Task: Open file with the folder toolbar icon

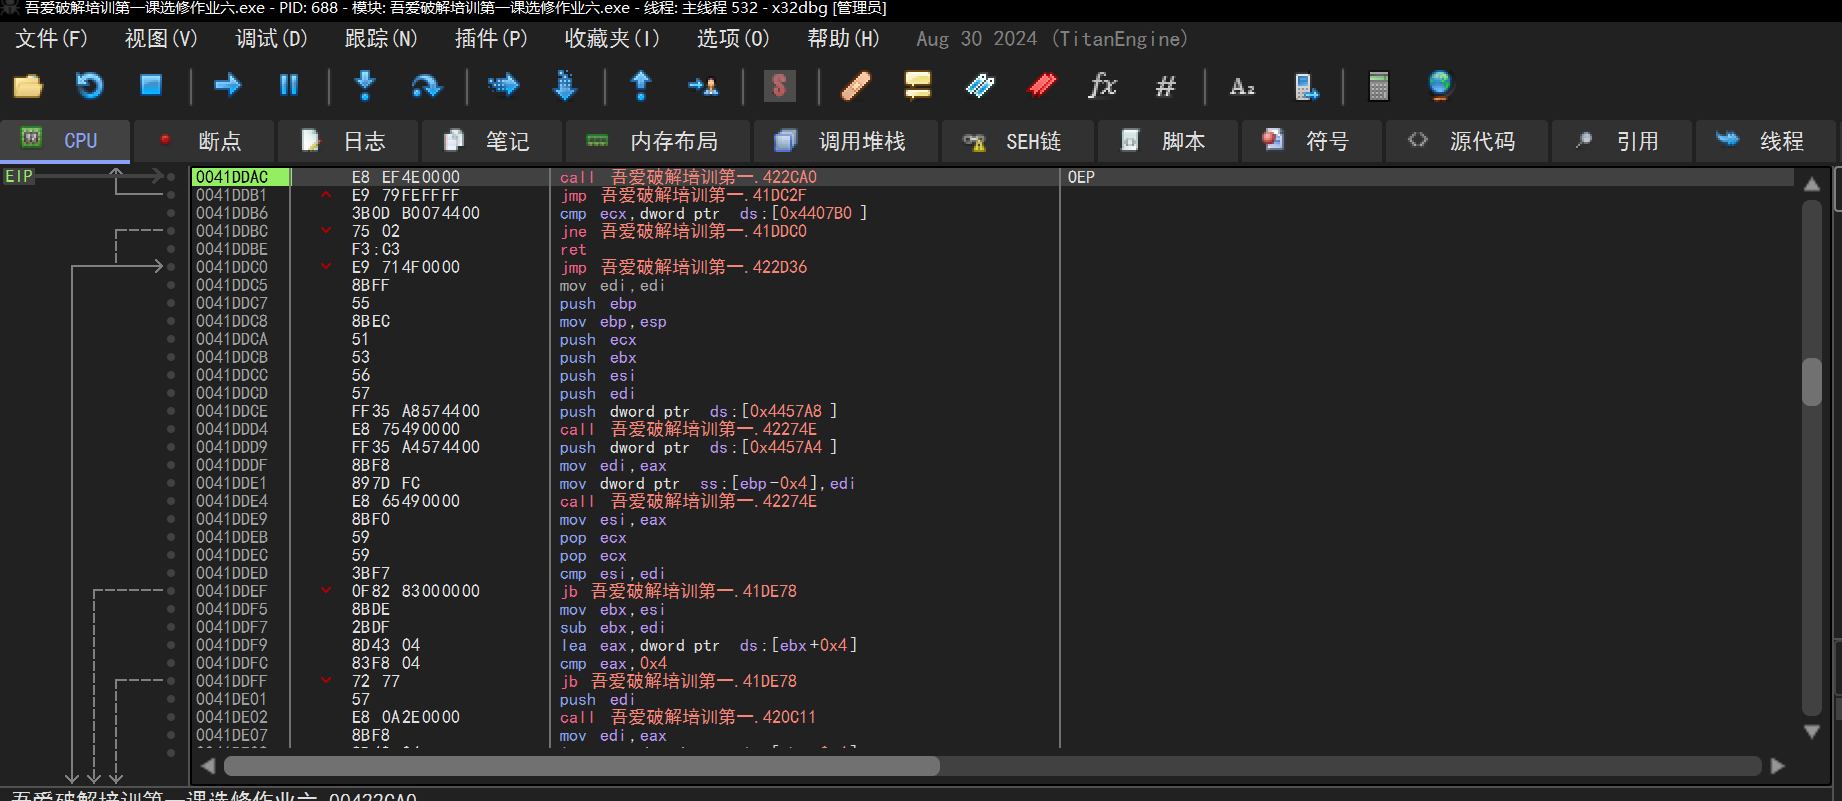Action: (x=28, y=86)
